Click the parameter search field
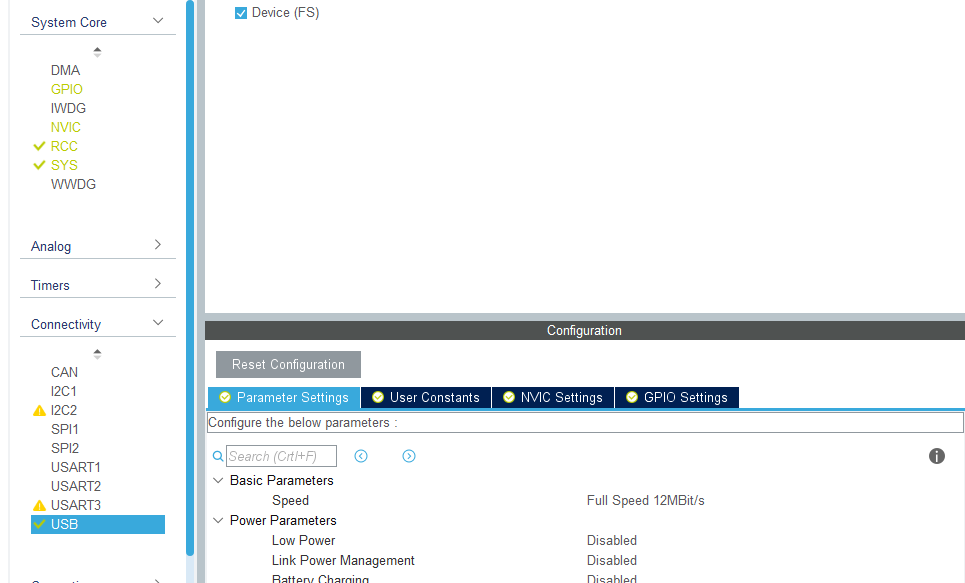 coord(281,456)
